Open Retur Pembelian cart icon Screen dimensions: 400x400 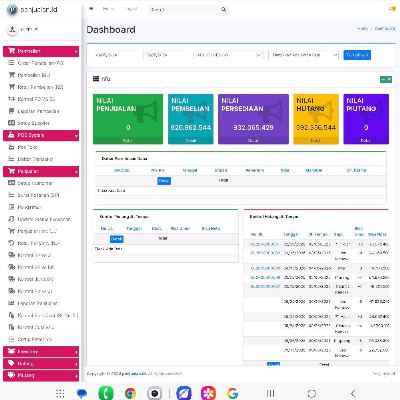(11, 87)
